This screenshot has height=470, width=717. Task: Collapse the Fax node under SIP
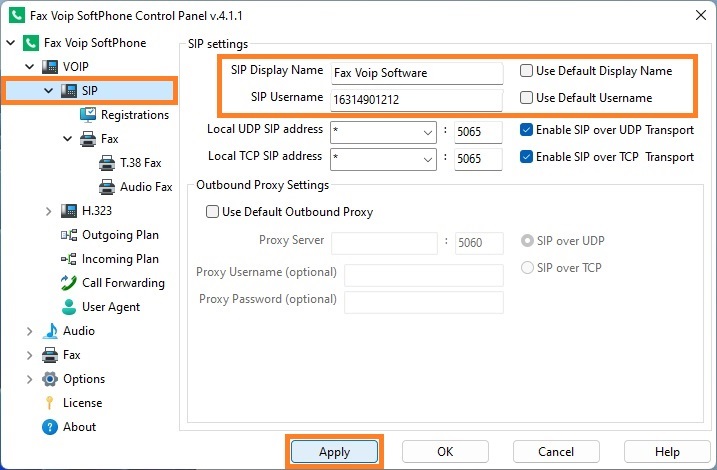coord(68,139)
